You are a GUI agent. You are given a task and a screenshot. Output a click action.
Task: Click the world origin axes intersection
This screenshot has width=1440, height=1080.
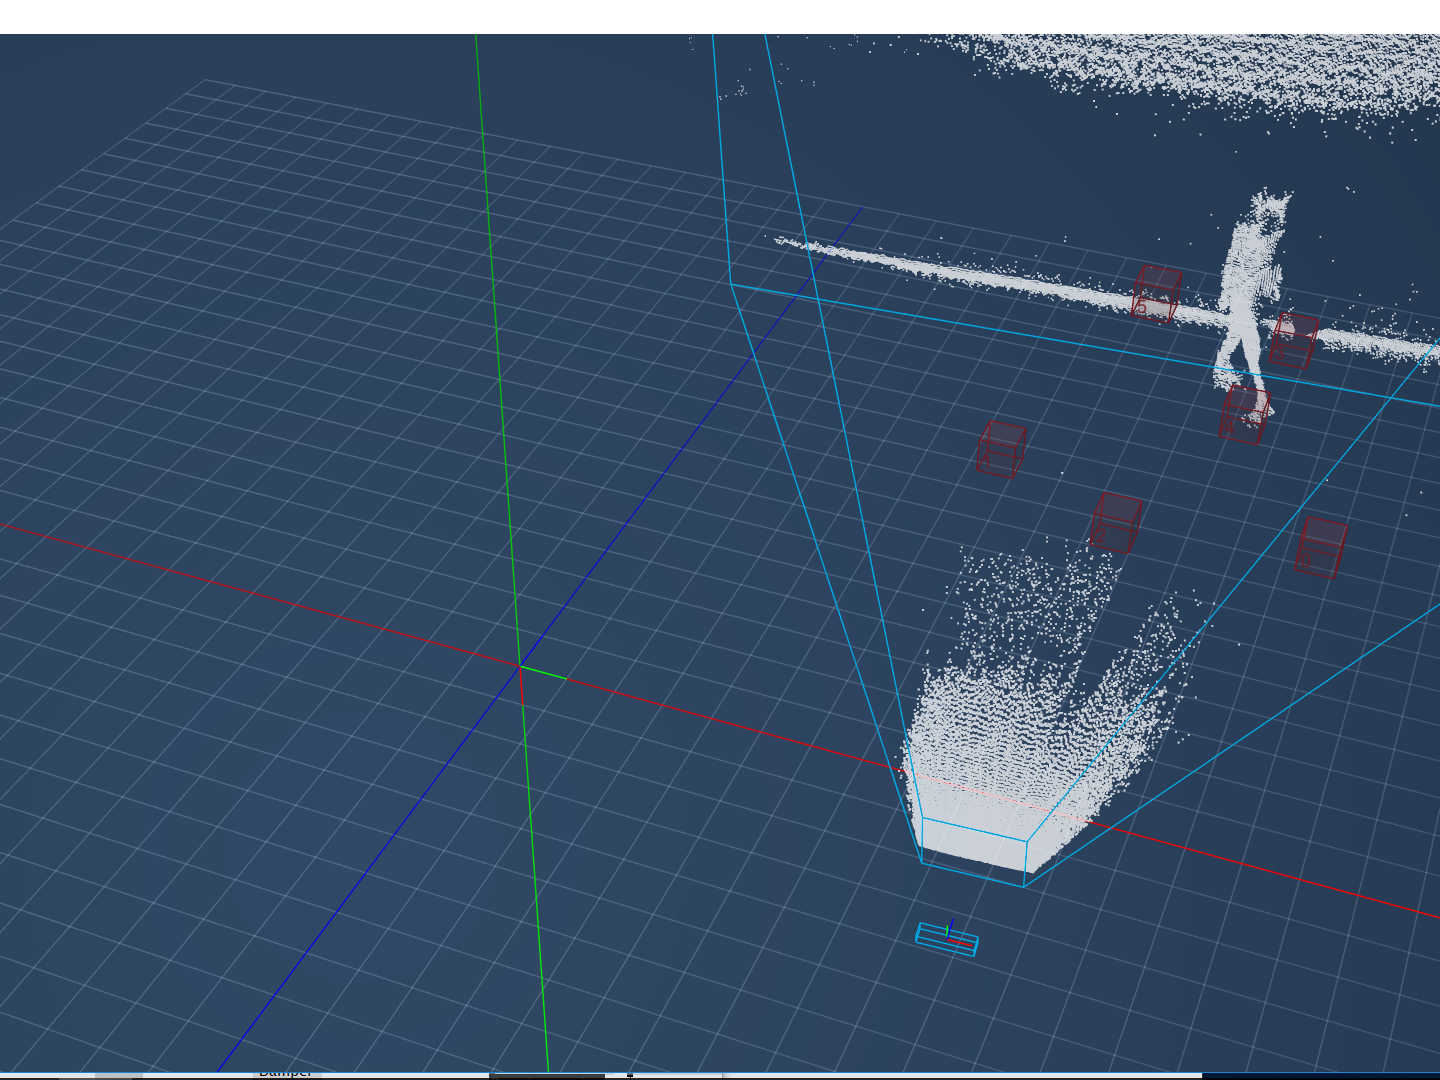coord(520,666)
